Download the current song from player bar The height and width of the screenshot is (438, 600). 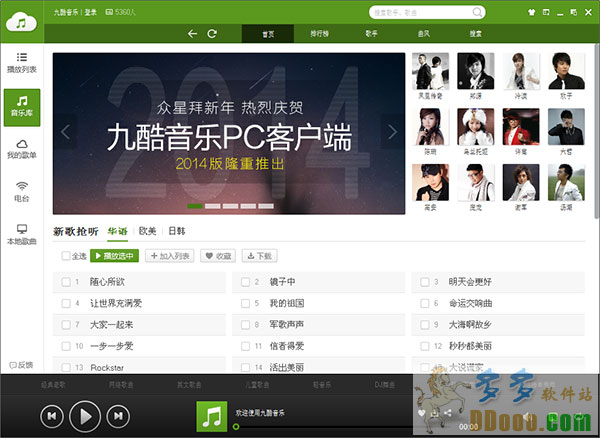(435, 413)
